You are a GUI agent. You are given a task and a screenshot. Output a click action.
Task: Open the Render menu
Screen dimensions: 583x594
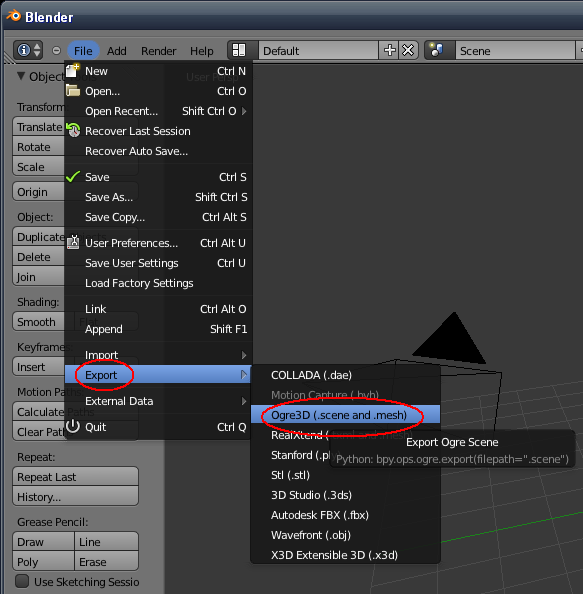point(159,51)
